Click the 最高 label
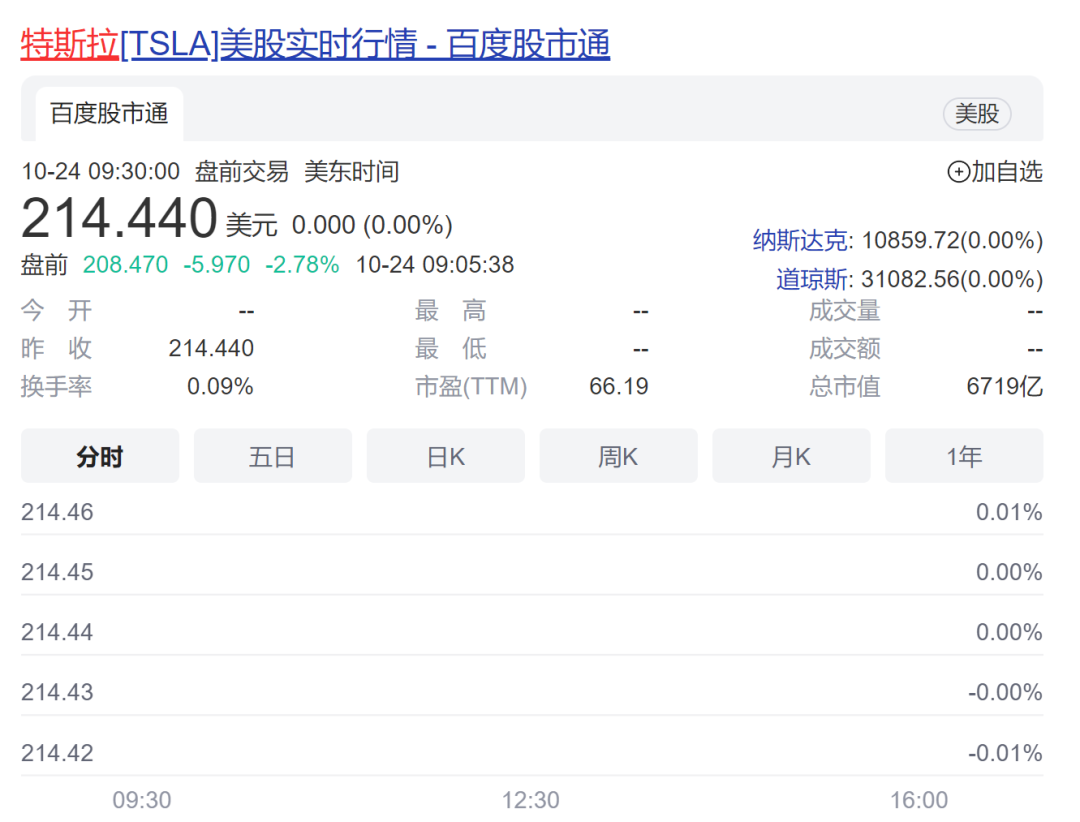This screenshot has width=1080, height=822. tap(450, 311)
